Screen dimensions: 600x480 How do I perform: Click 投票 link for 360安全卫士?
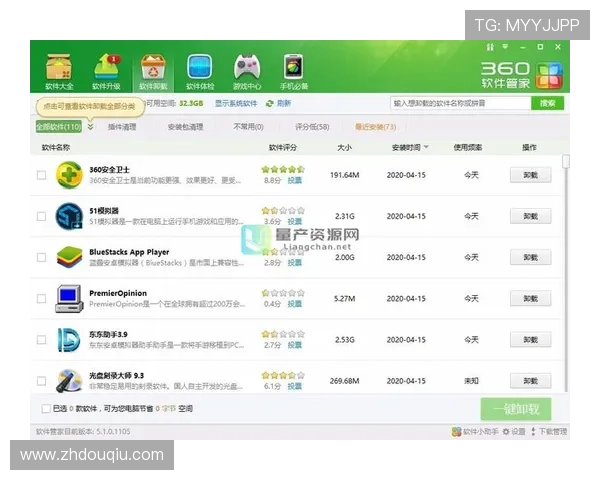(x=295, y=180)
